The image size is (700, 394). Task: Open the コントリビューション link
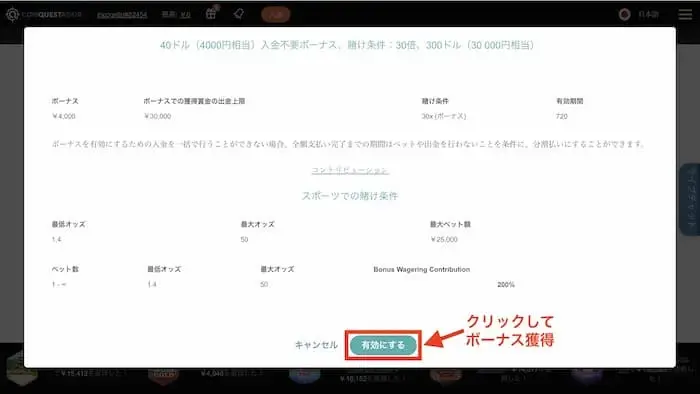click(350, 170)
